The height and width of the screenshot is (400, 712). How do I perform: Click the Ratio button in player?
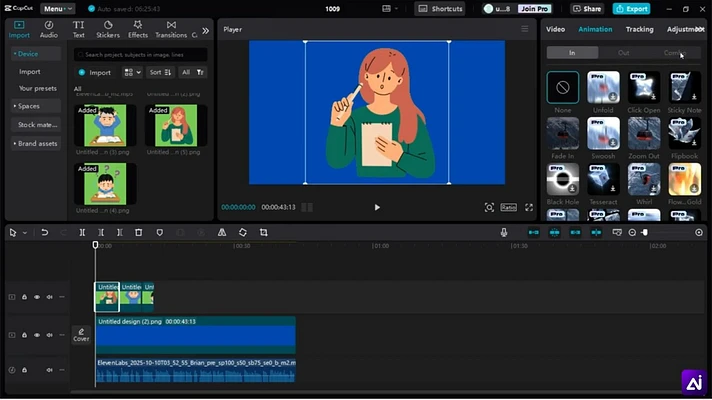tap(509, 207)
